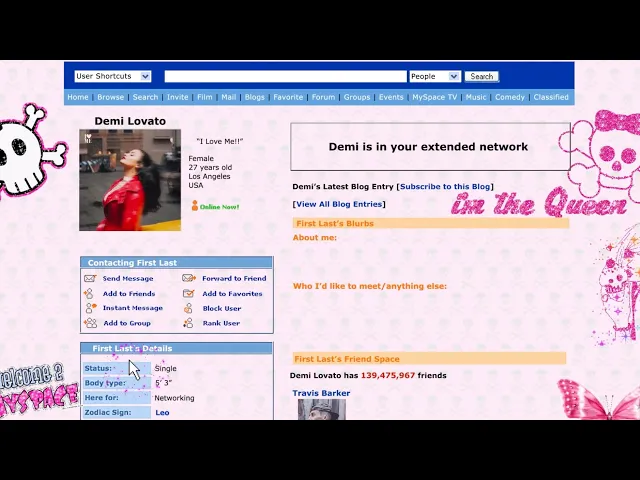Image resolution: width=640 pixels, height=480 pixels.
Task: Go to Home in navigation bar
Action: point(78,97)
